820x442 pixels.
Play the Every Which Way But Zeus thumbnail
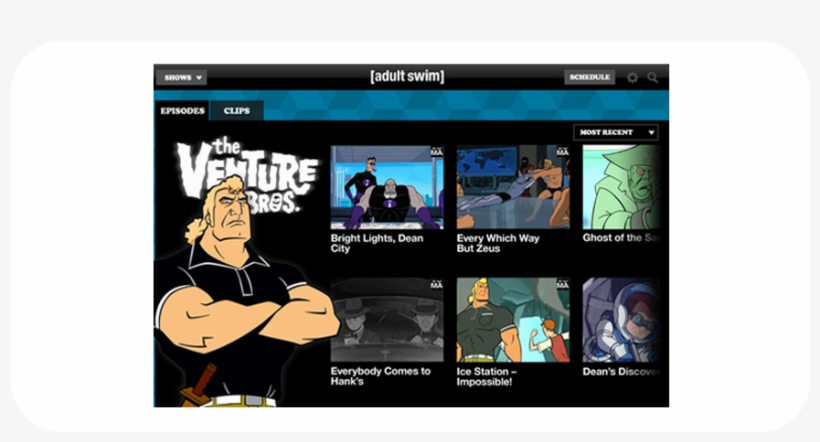pyautogui.click(x=513, y=187)
